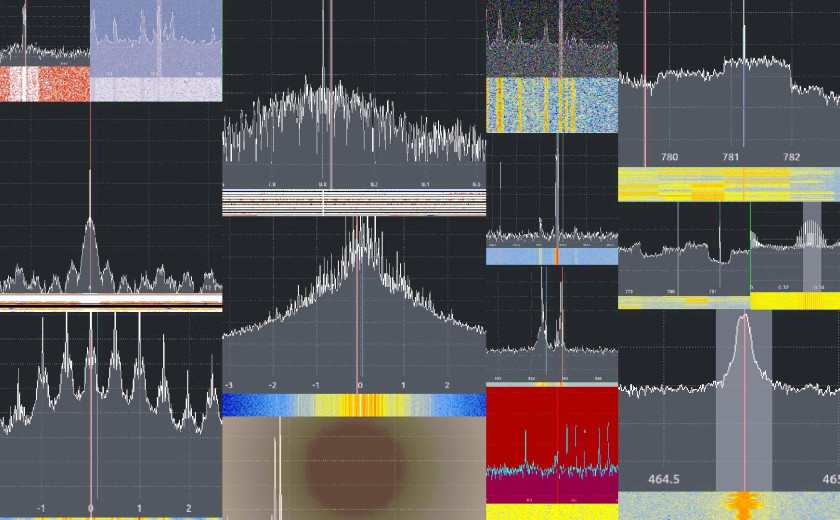Click the -3 axis label on the center spectrum
Viewport: 840px width, 520px height.
[228, 385]
